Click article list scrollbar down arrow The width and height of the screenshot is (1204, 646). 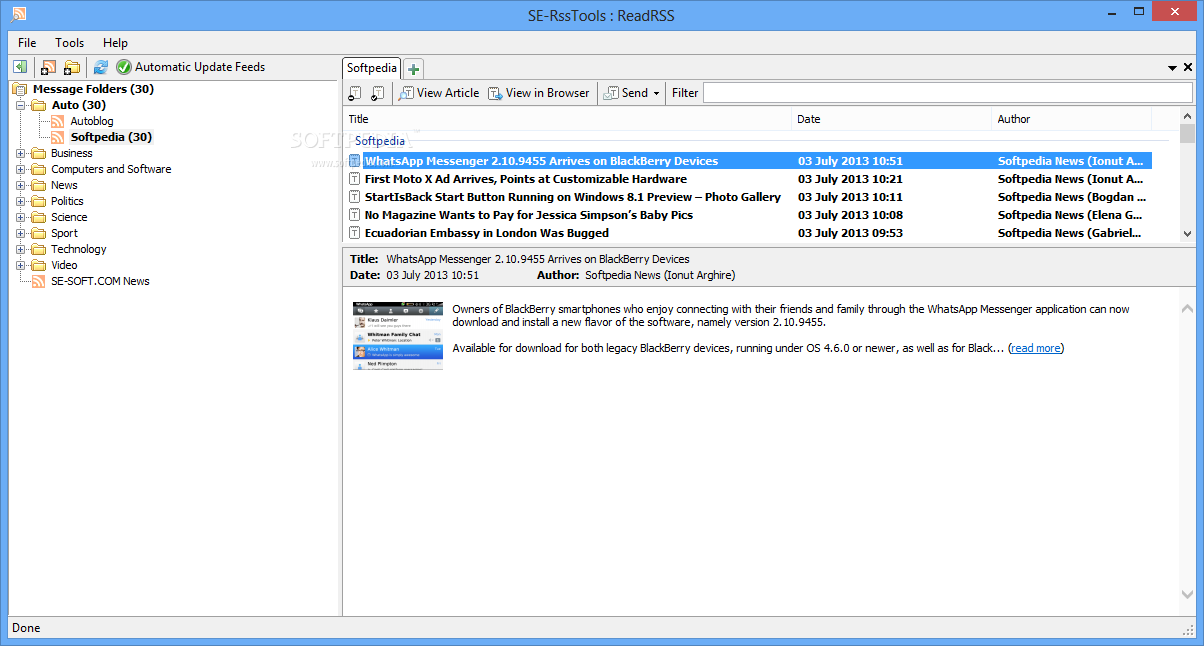[1187, 233]
